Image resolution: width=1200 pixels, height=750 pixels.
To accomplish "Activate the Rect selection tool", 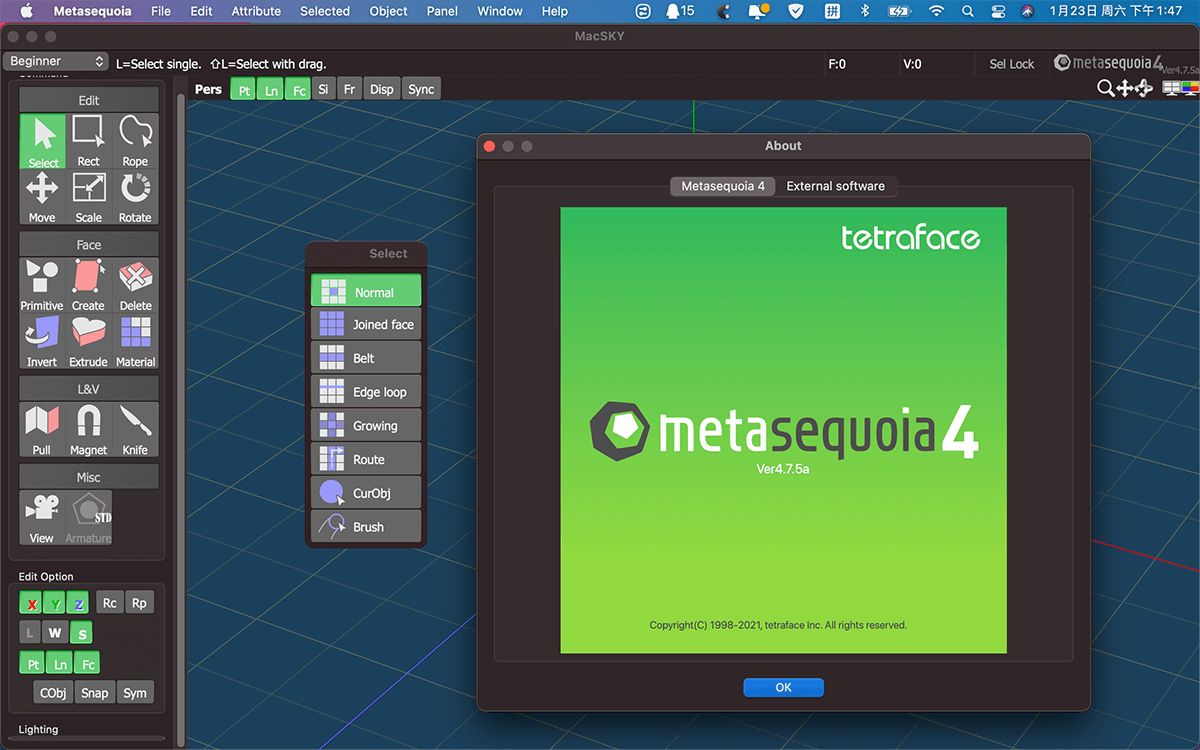I will pyautogui.click(x=89, y=141).
